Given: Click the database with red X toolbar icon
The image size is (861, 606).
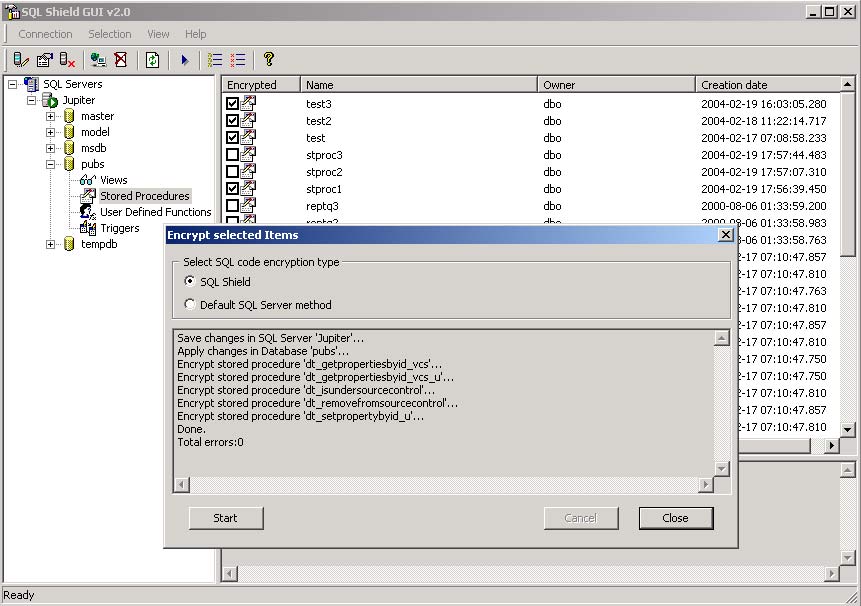Looking at the screenshot, I should click(67, 60).
